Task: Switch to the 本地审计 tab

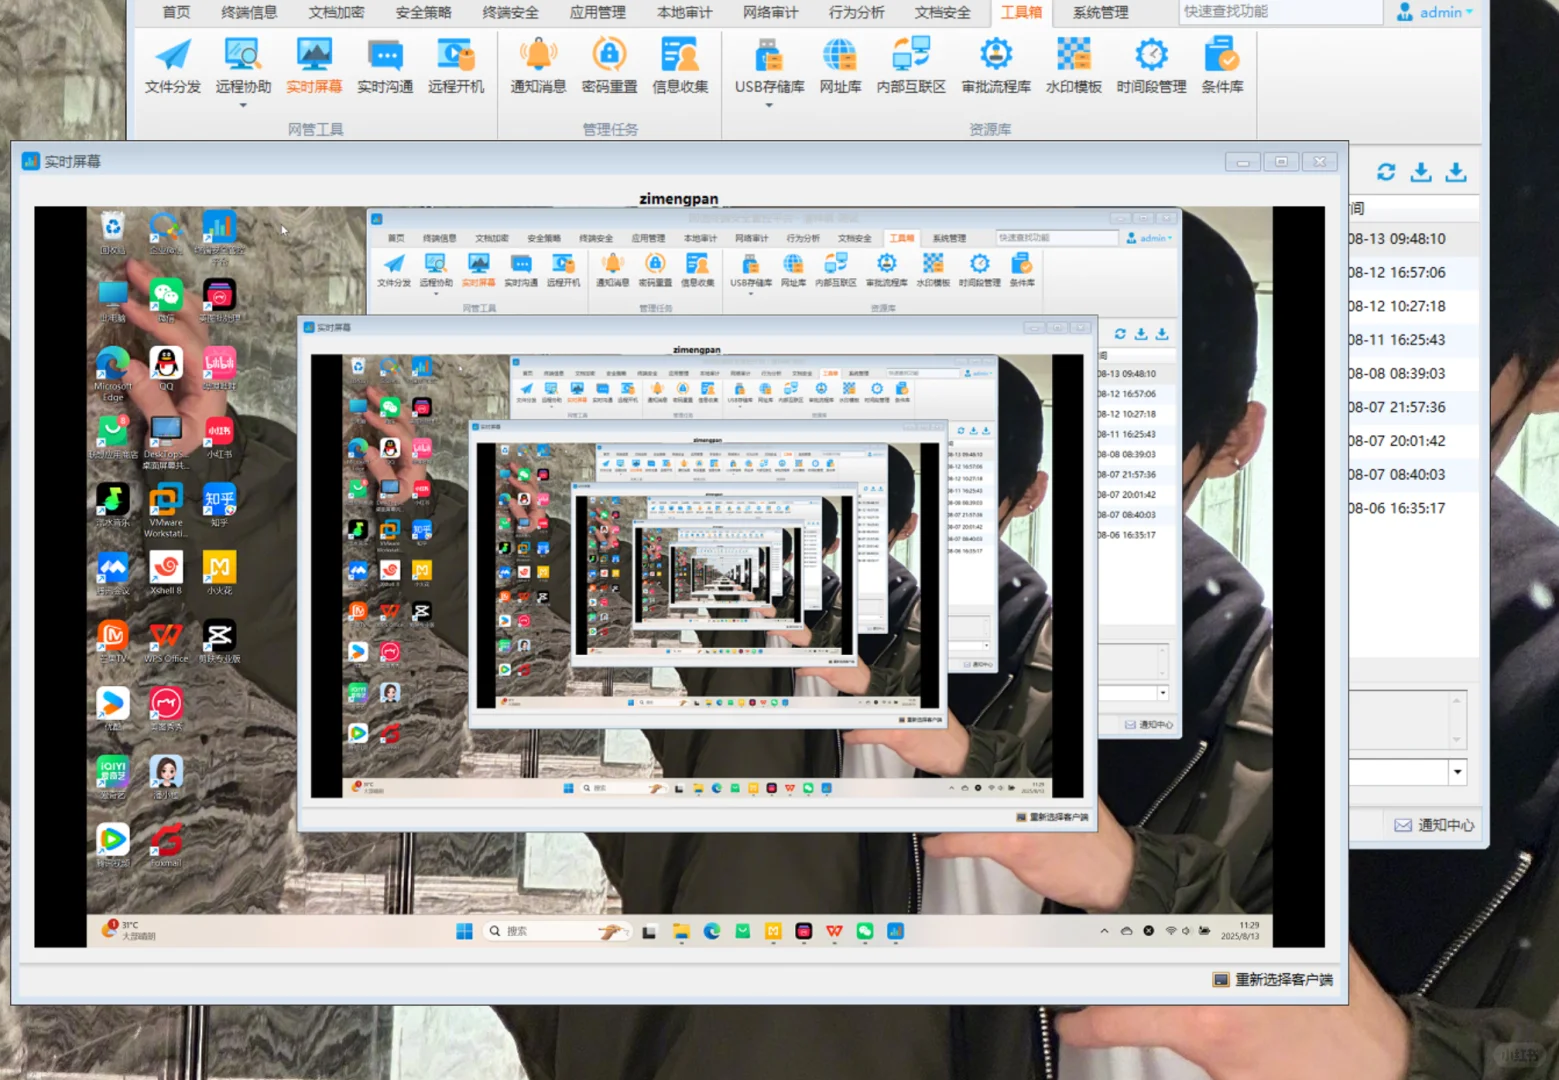Action: tap(684, 12)
